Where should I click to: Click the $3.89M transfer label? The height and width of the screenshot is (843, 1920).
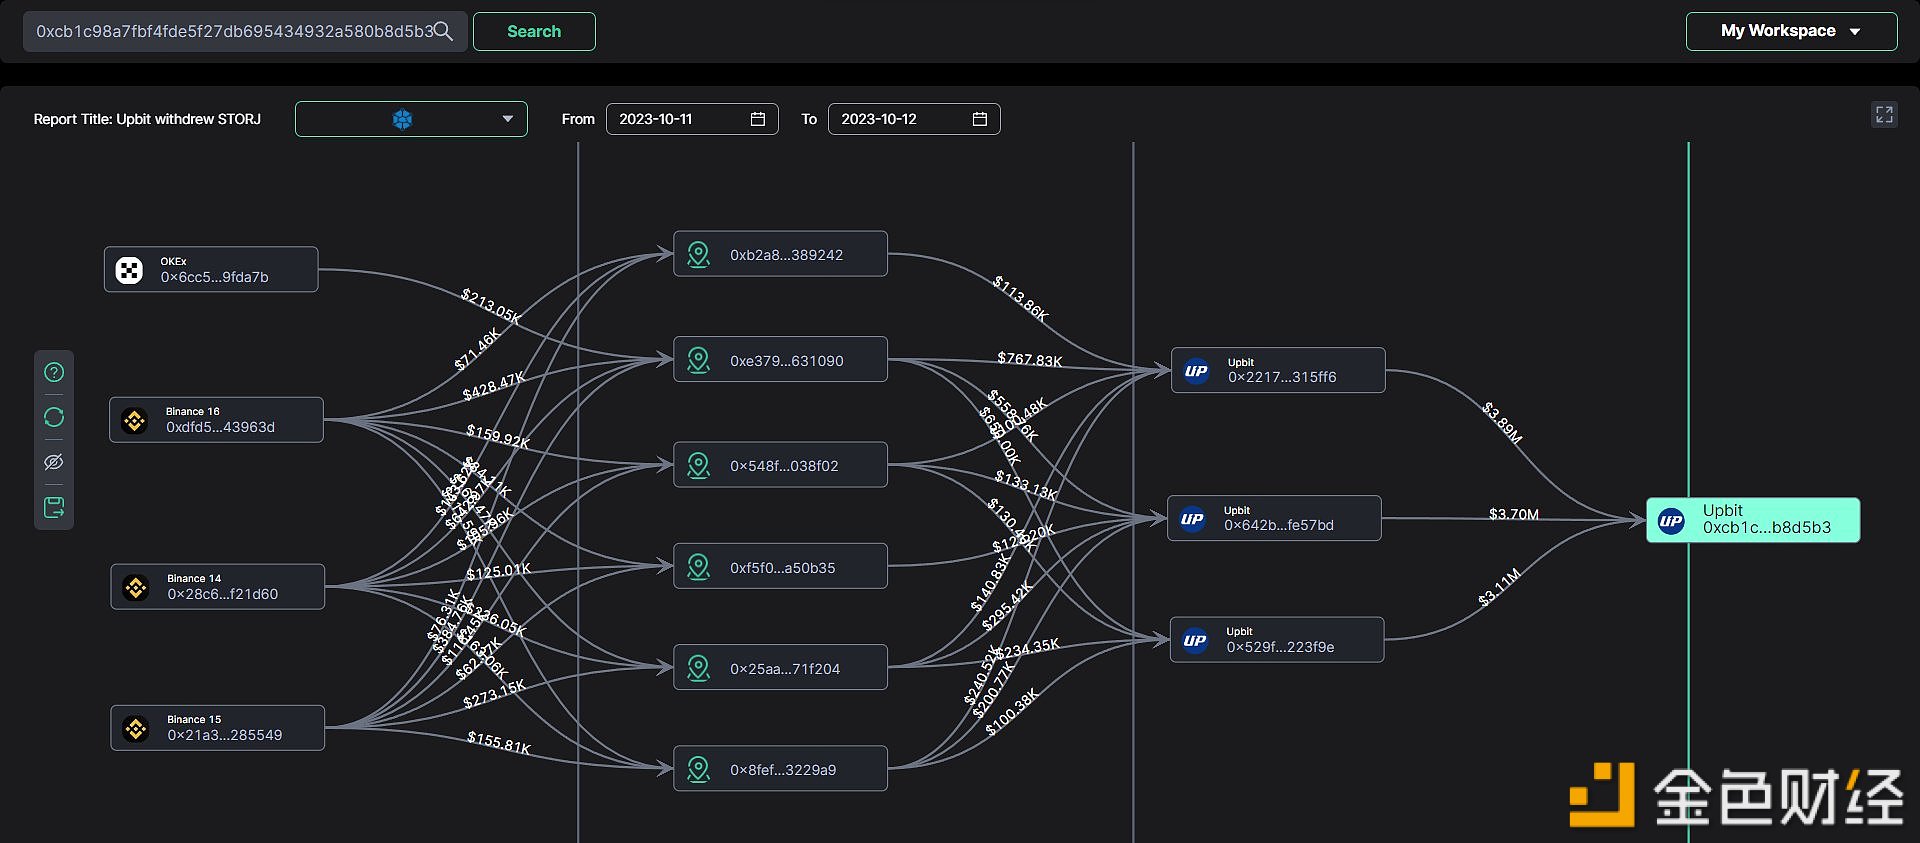(x=1502, y=422)
